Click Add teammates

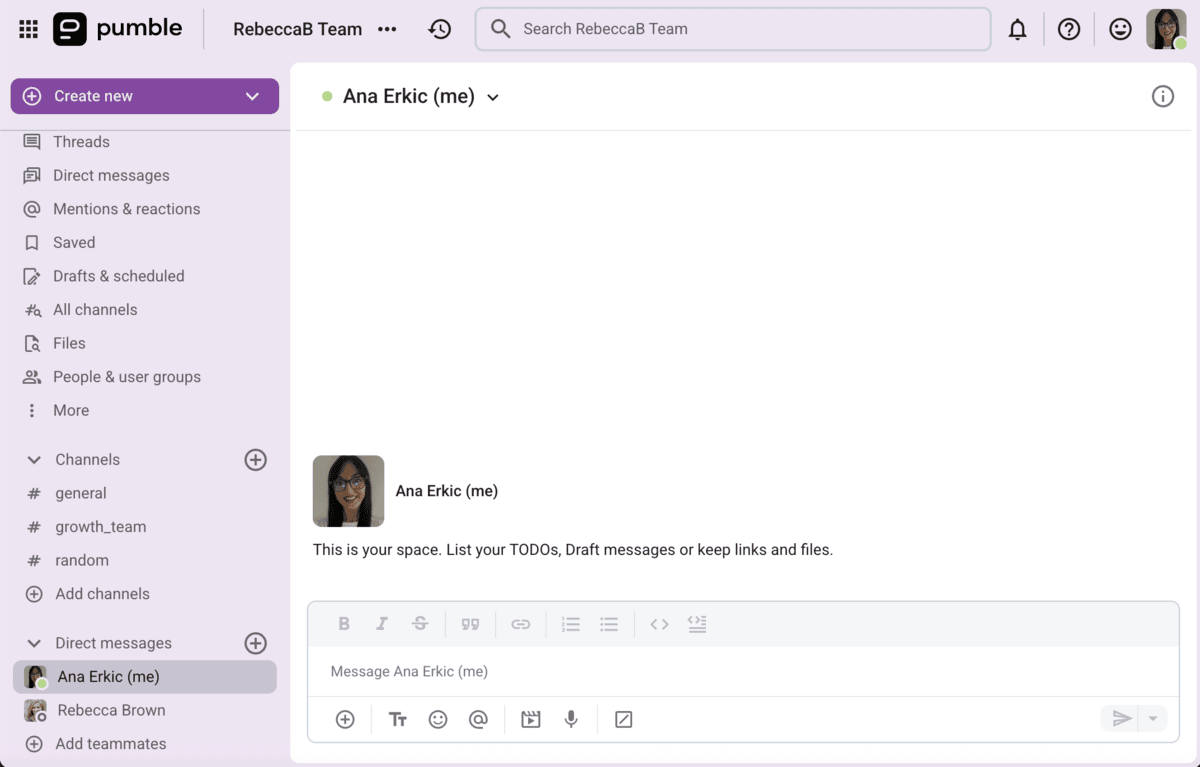click(110, 744)
